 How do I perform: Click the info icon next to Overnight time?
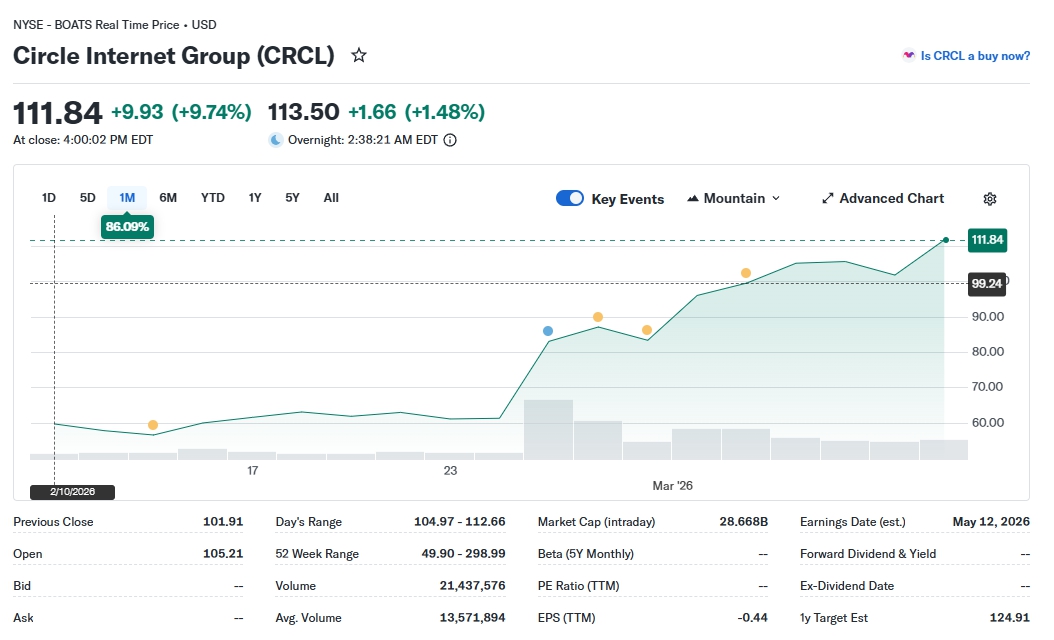coord(448,140)
